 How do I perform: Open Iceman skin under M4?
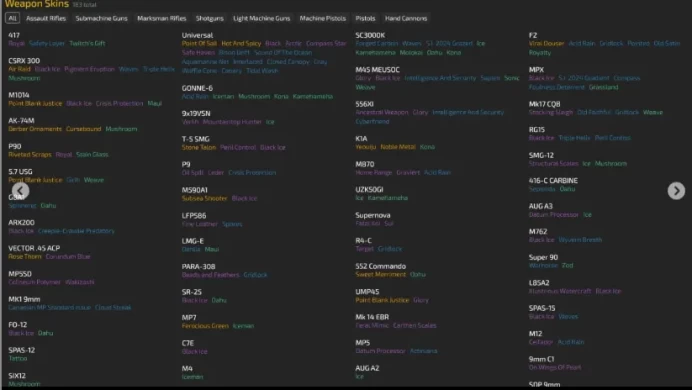pyautogui.click(x=192, y=377)
